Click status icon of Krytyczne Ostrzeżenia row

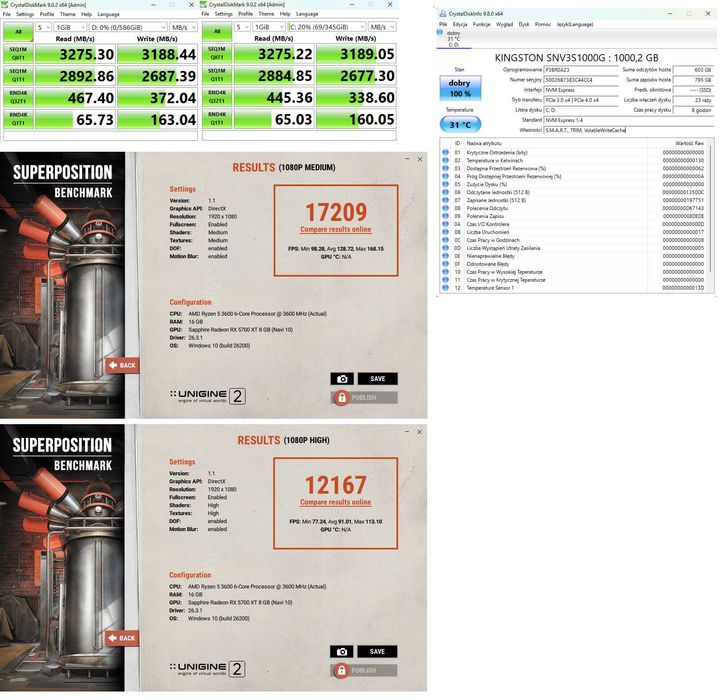click(x=445, y=152)
